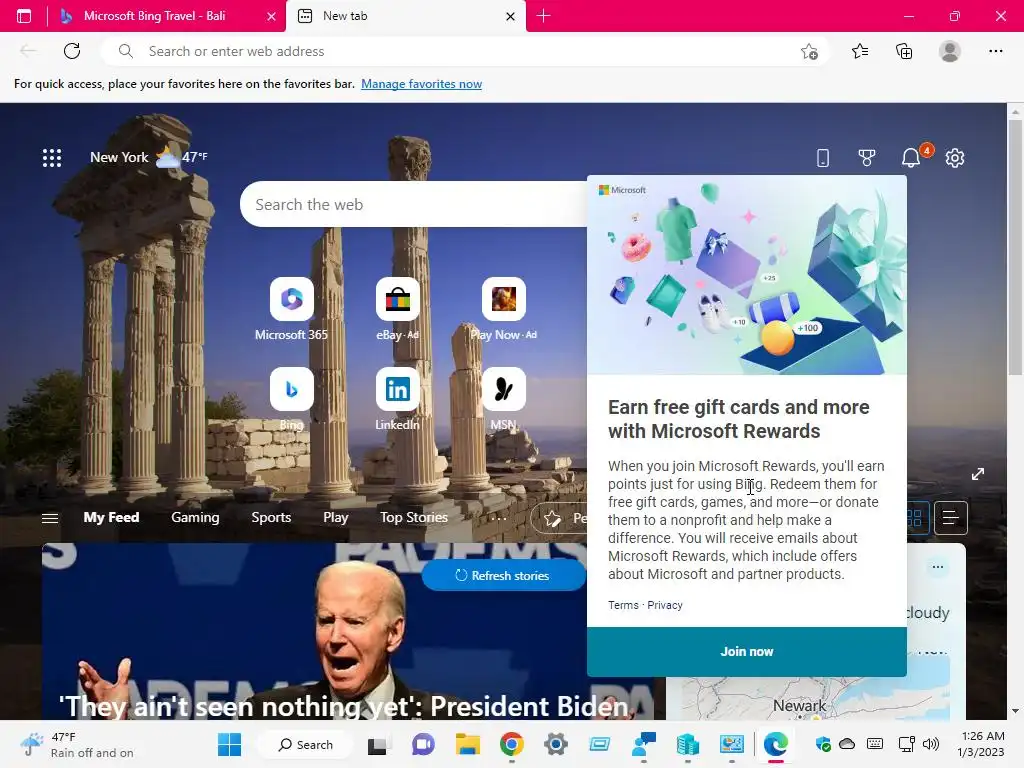Open Collections icon in toolbar

[904, 51]
